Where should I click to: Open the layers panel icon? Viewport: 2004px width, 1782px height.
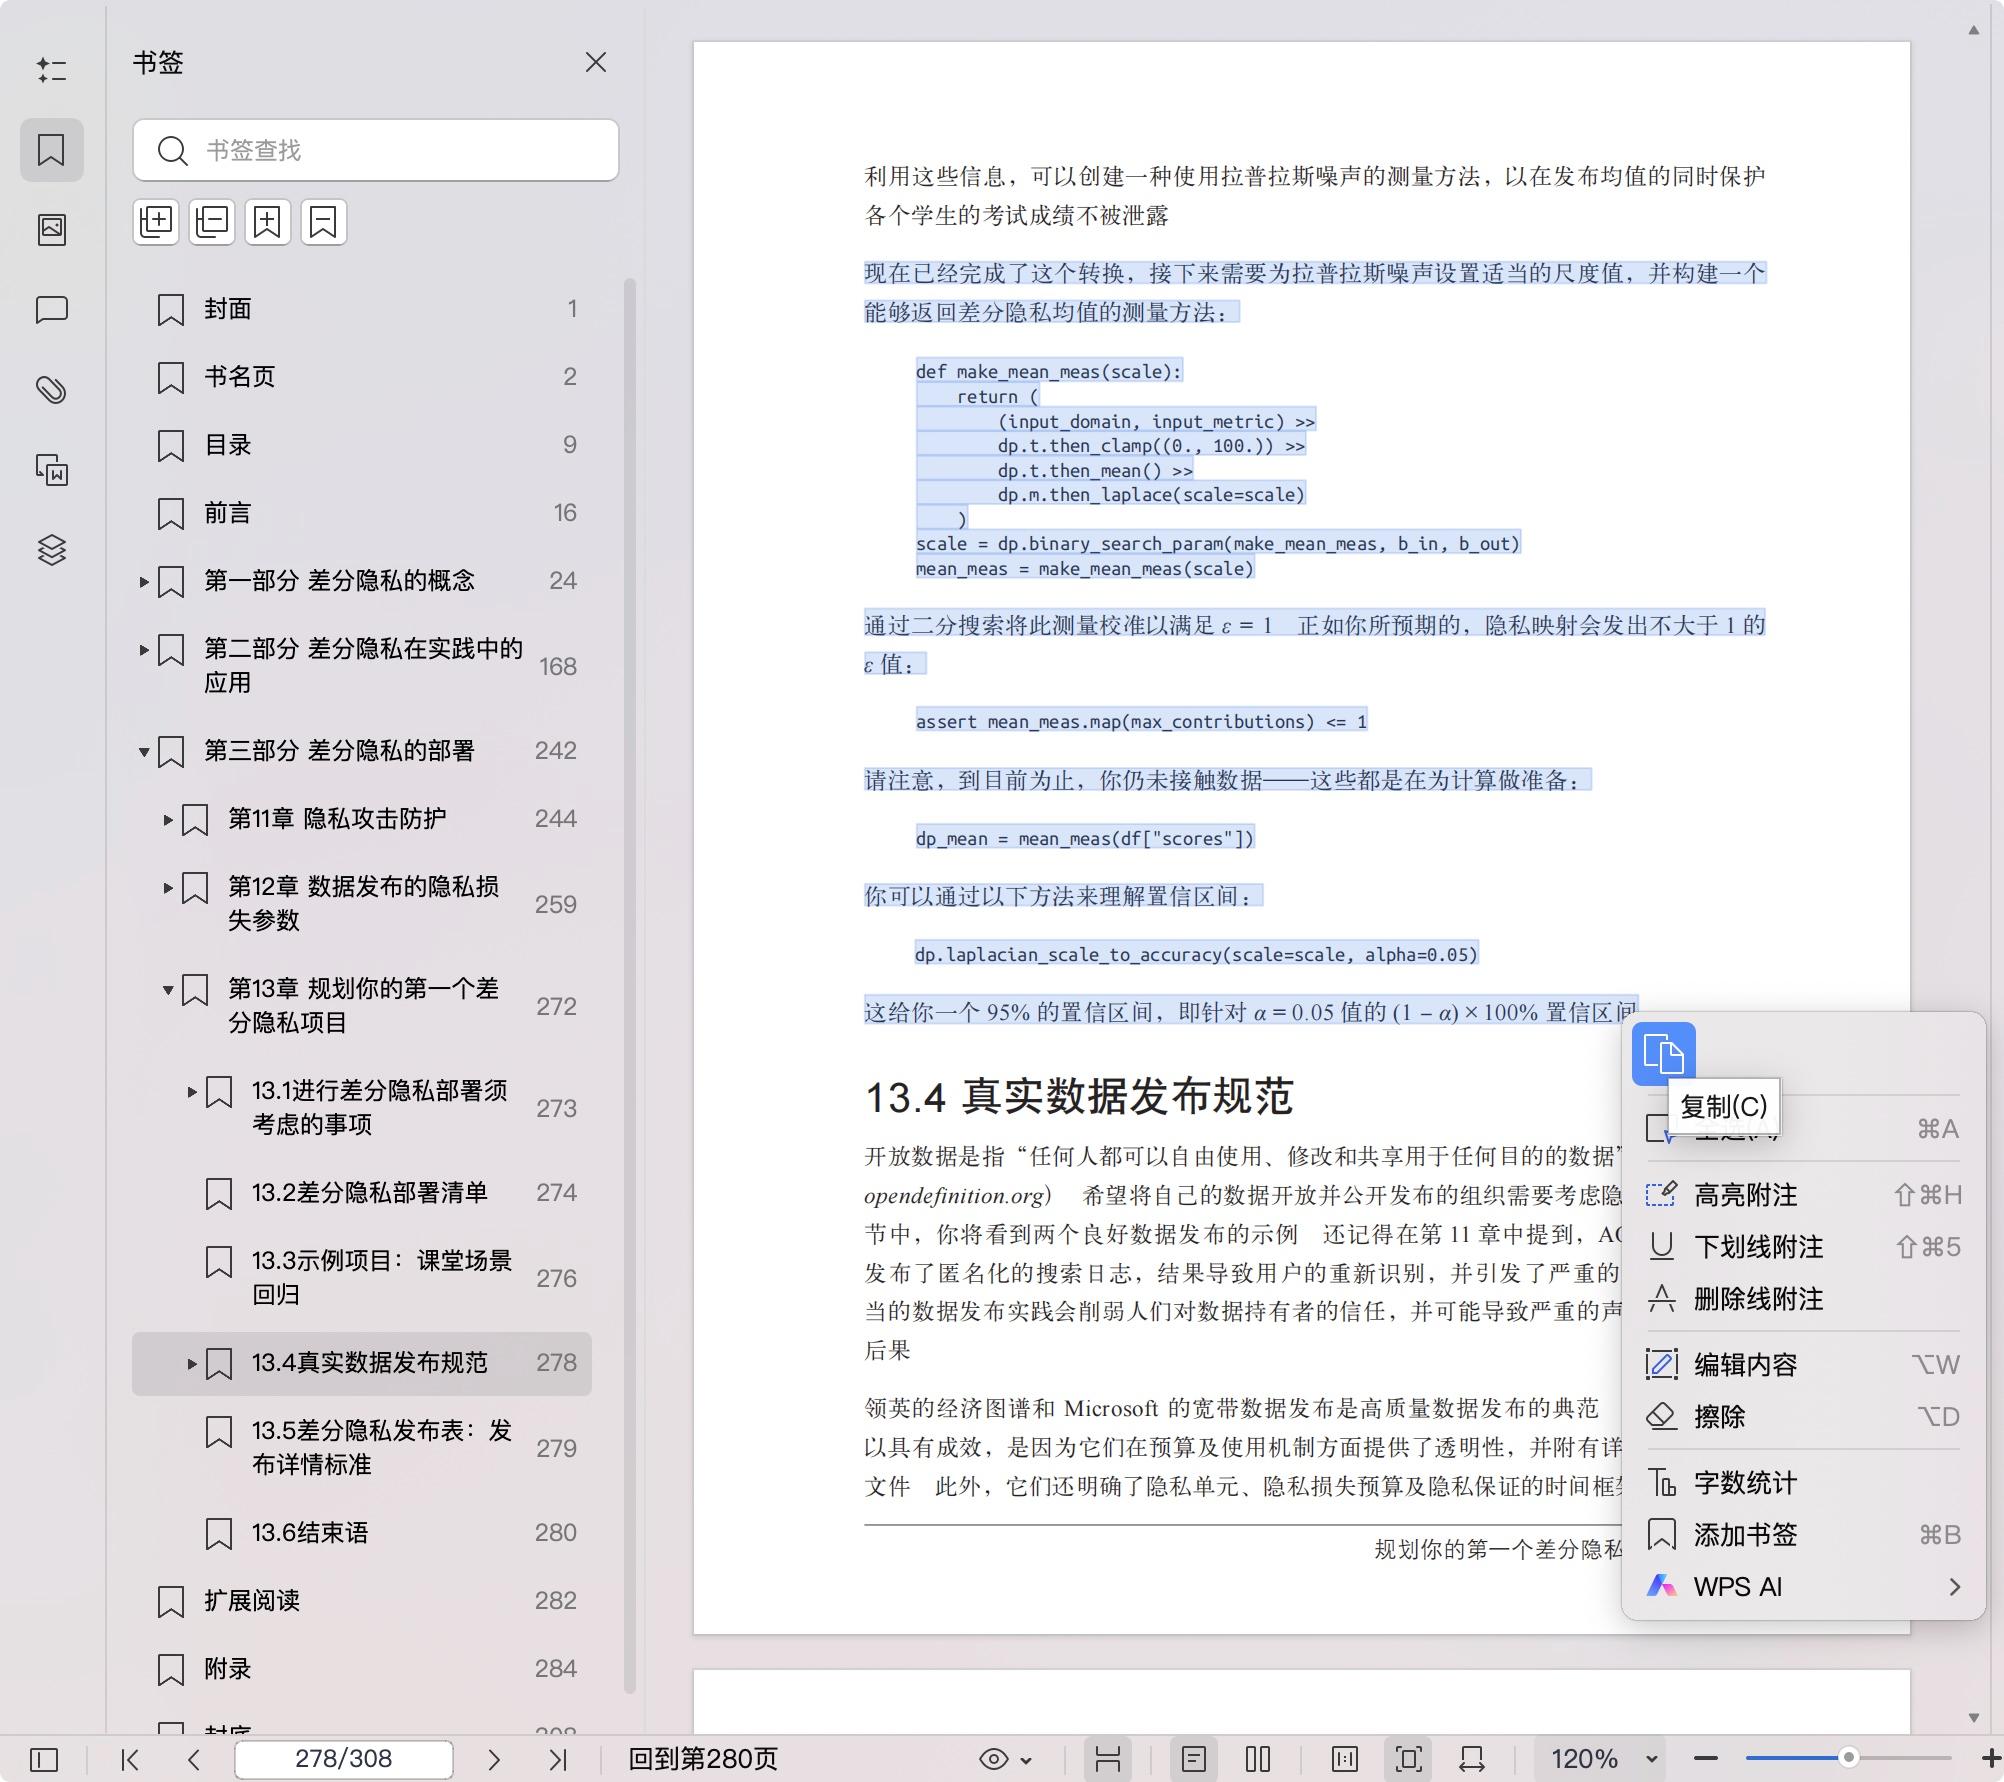[x=52, y=550]
